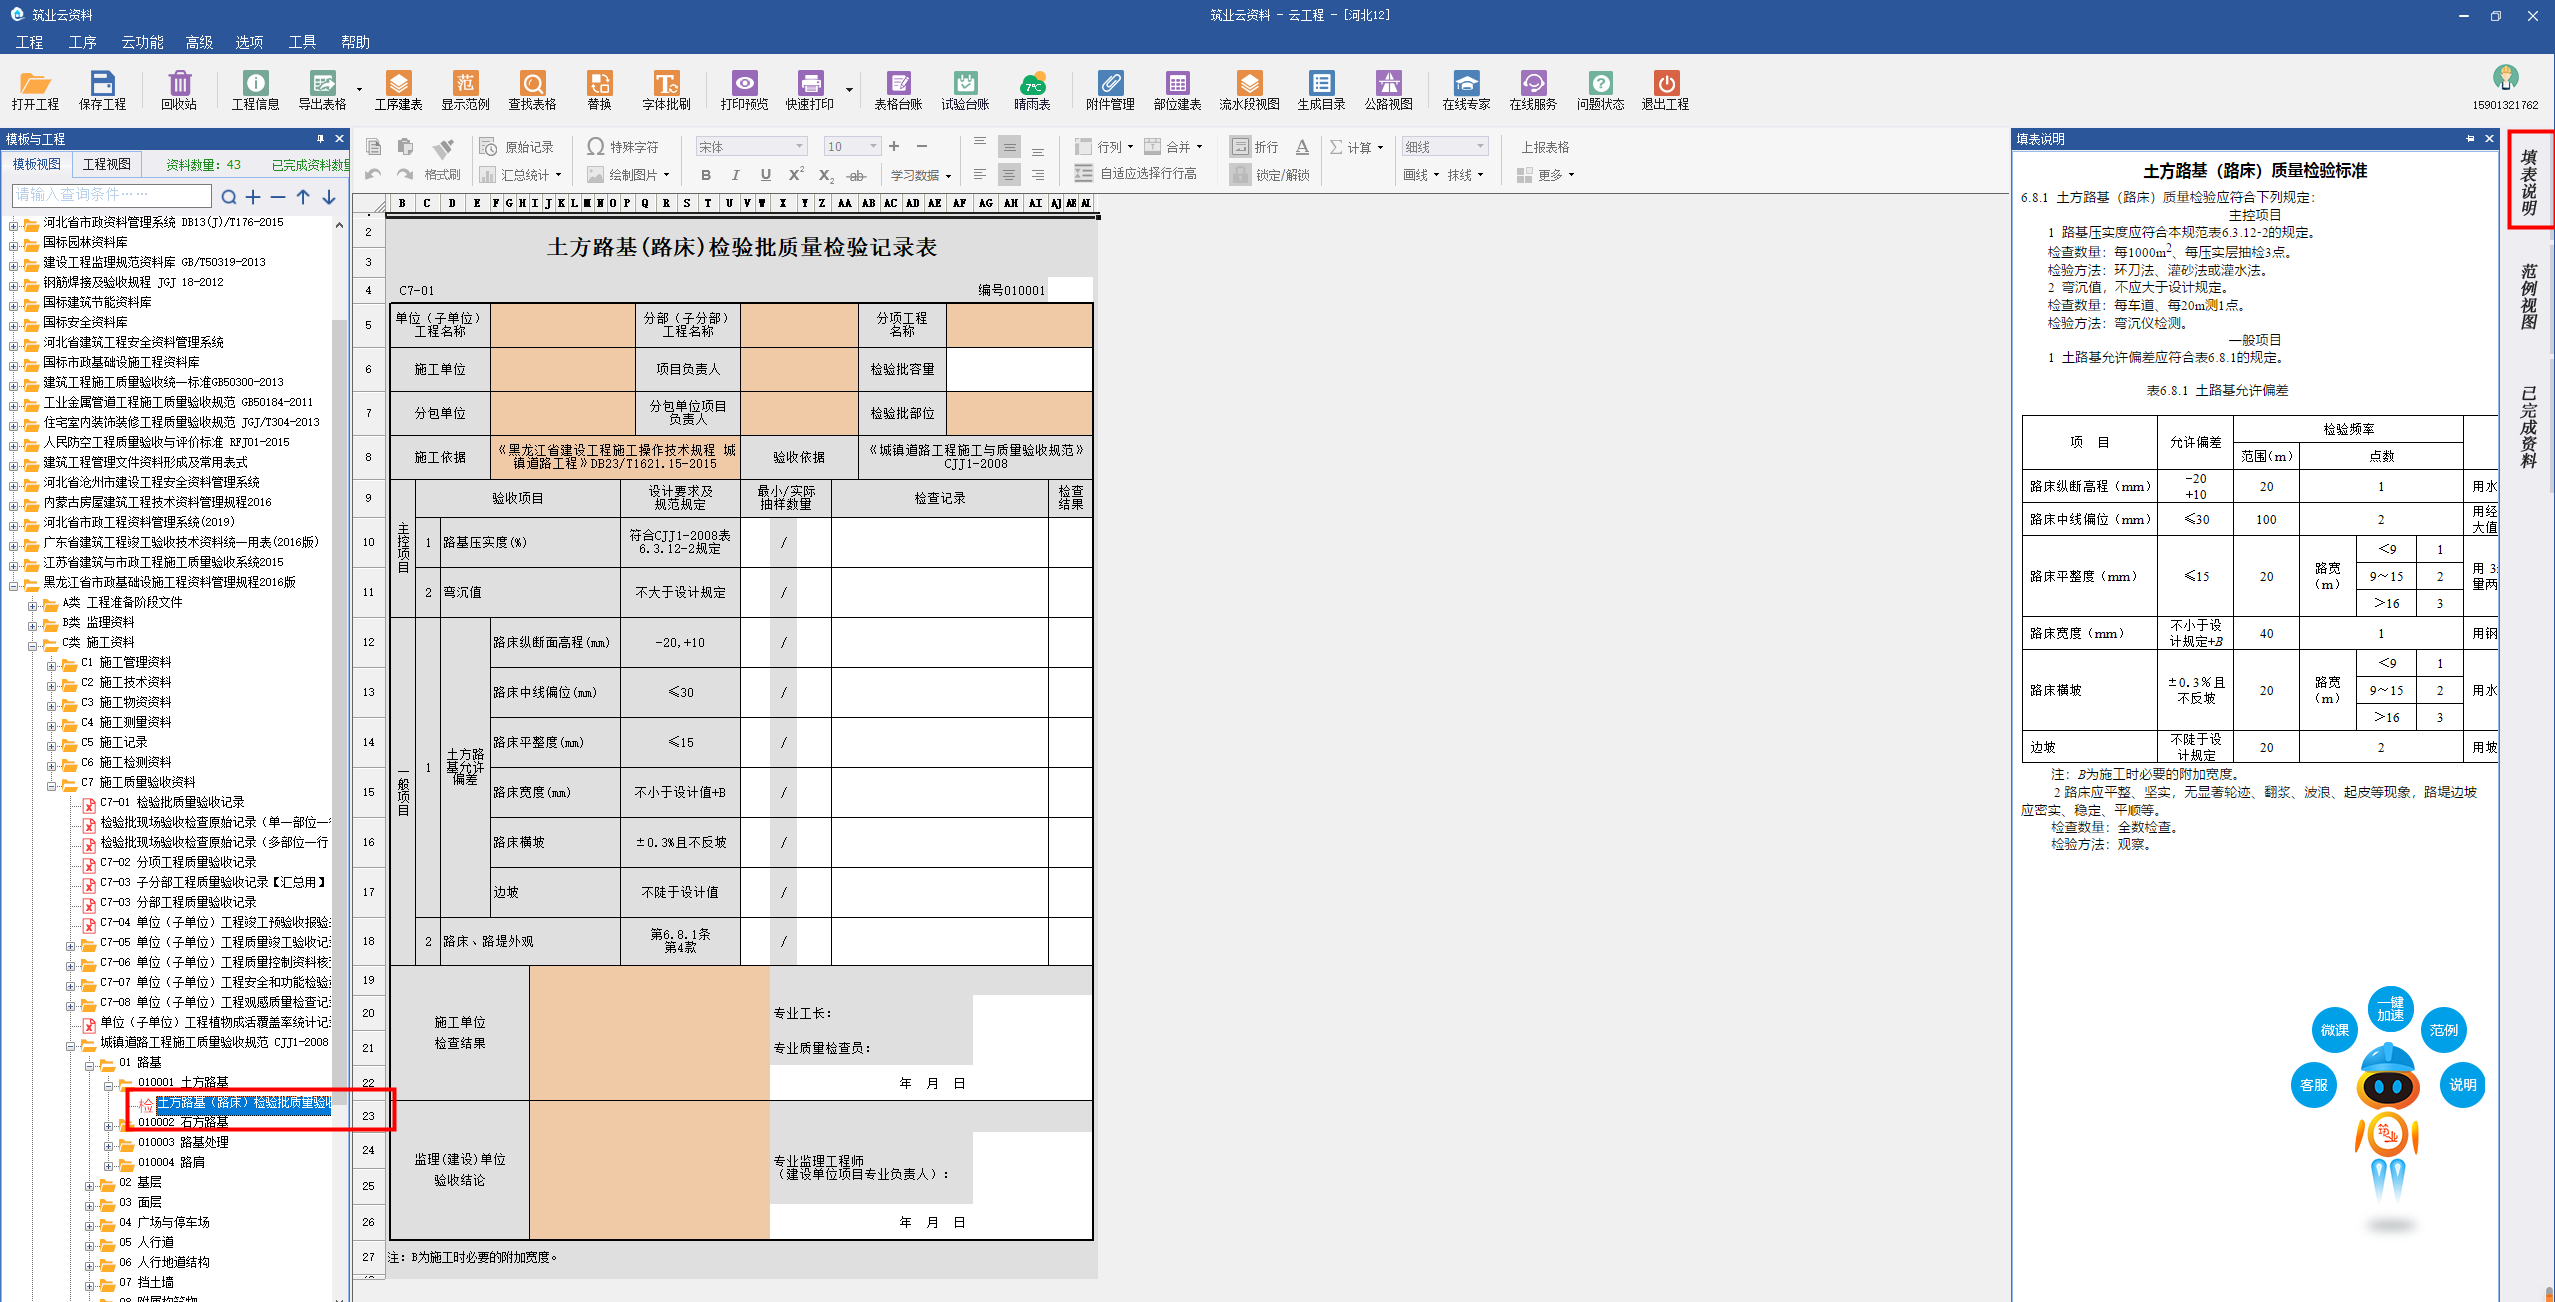Screen dimensions: 2555x1302
Task: Open 在线服务 online service
Action: click(1533, 90)
